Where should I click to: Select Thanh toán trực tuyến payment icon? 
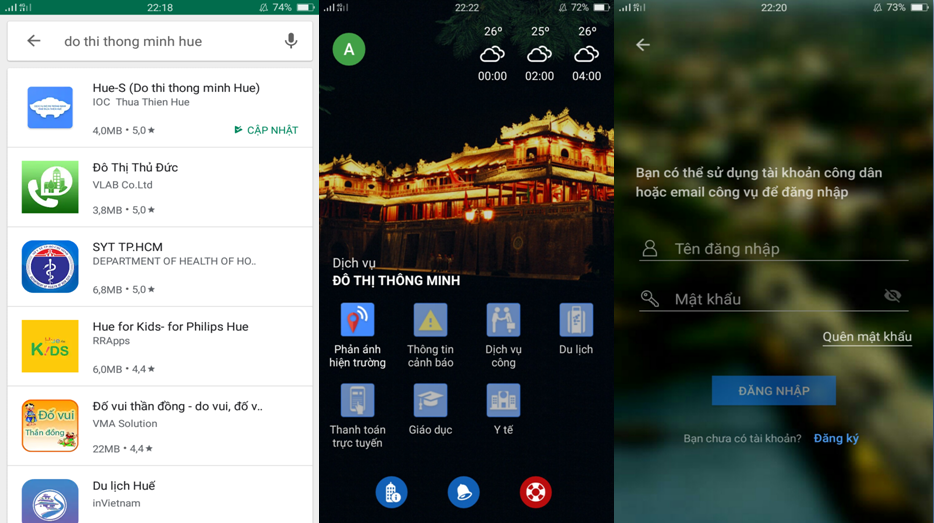357,401
